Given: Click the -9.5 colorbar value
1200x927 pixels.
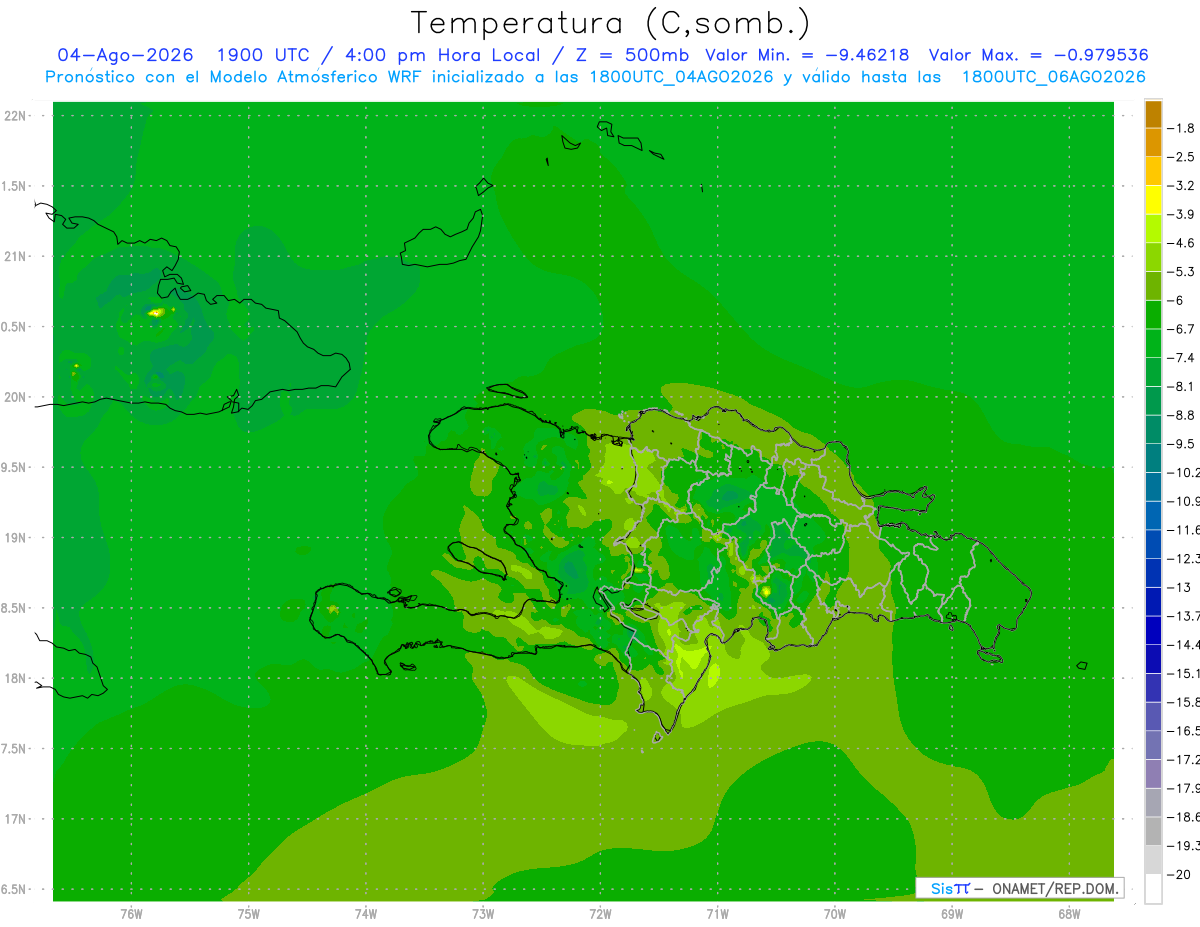Looking at the screenshot, I should point(1180,443).
